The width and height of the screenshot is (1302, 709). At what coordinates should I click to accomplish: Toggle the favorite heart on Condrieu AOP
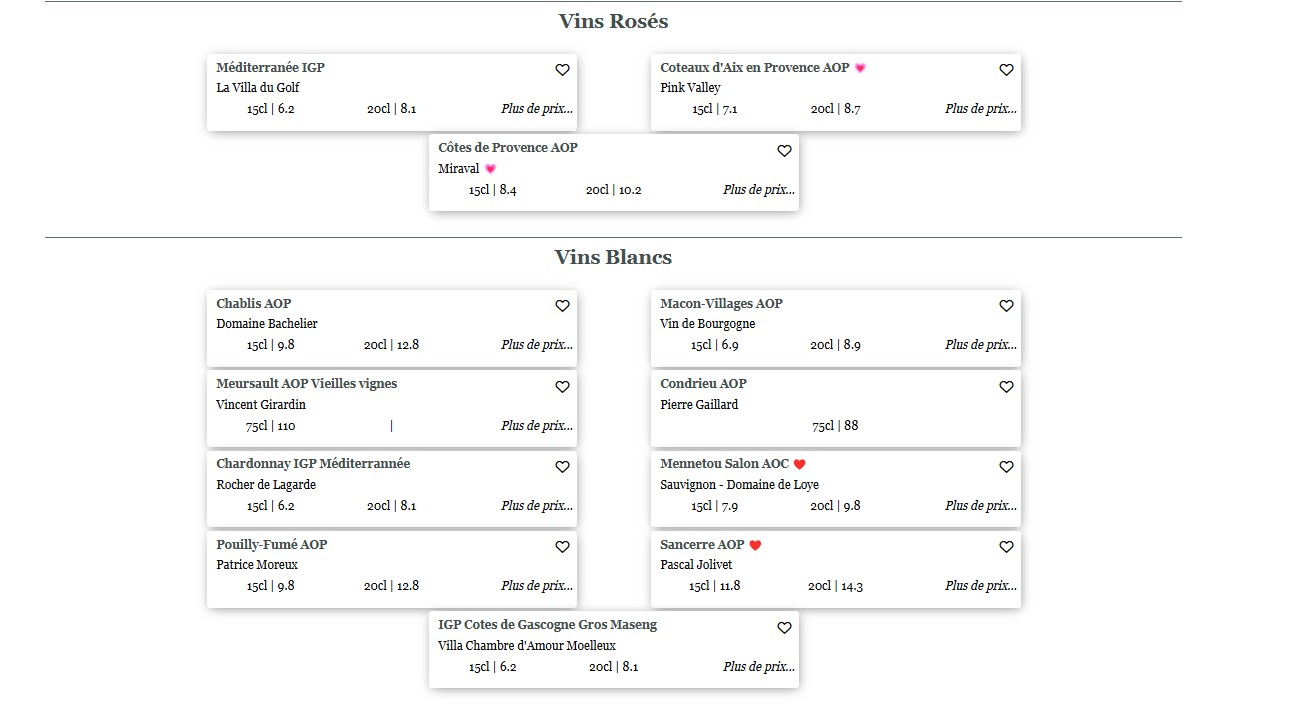tap(1006, 387)
